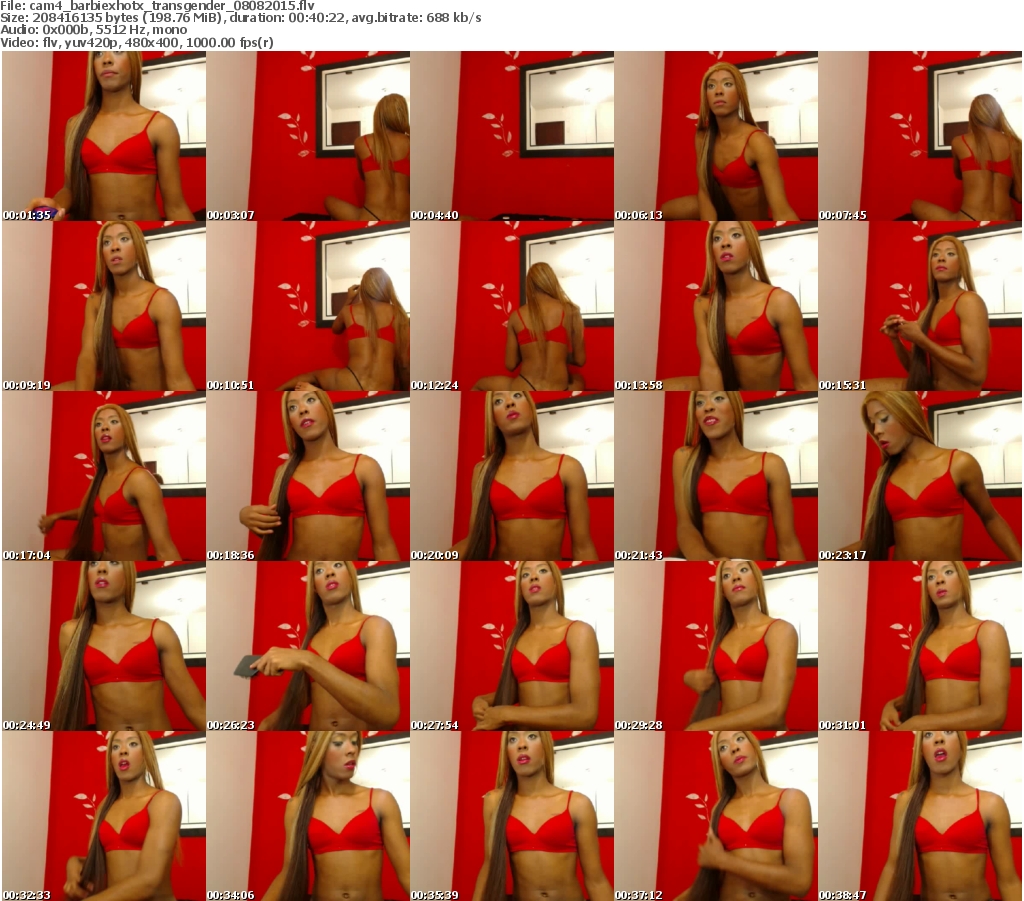Open the frame at 00:10:51

[308, 306]
